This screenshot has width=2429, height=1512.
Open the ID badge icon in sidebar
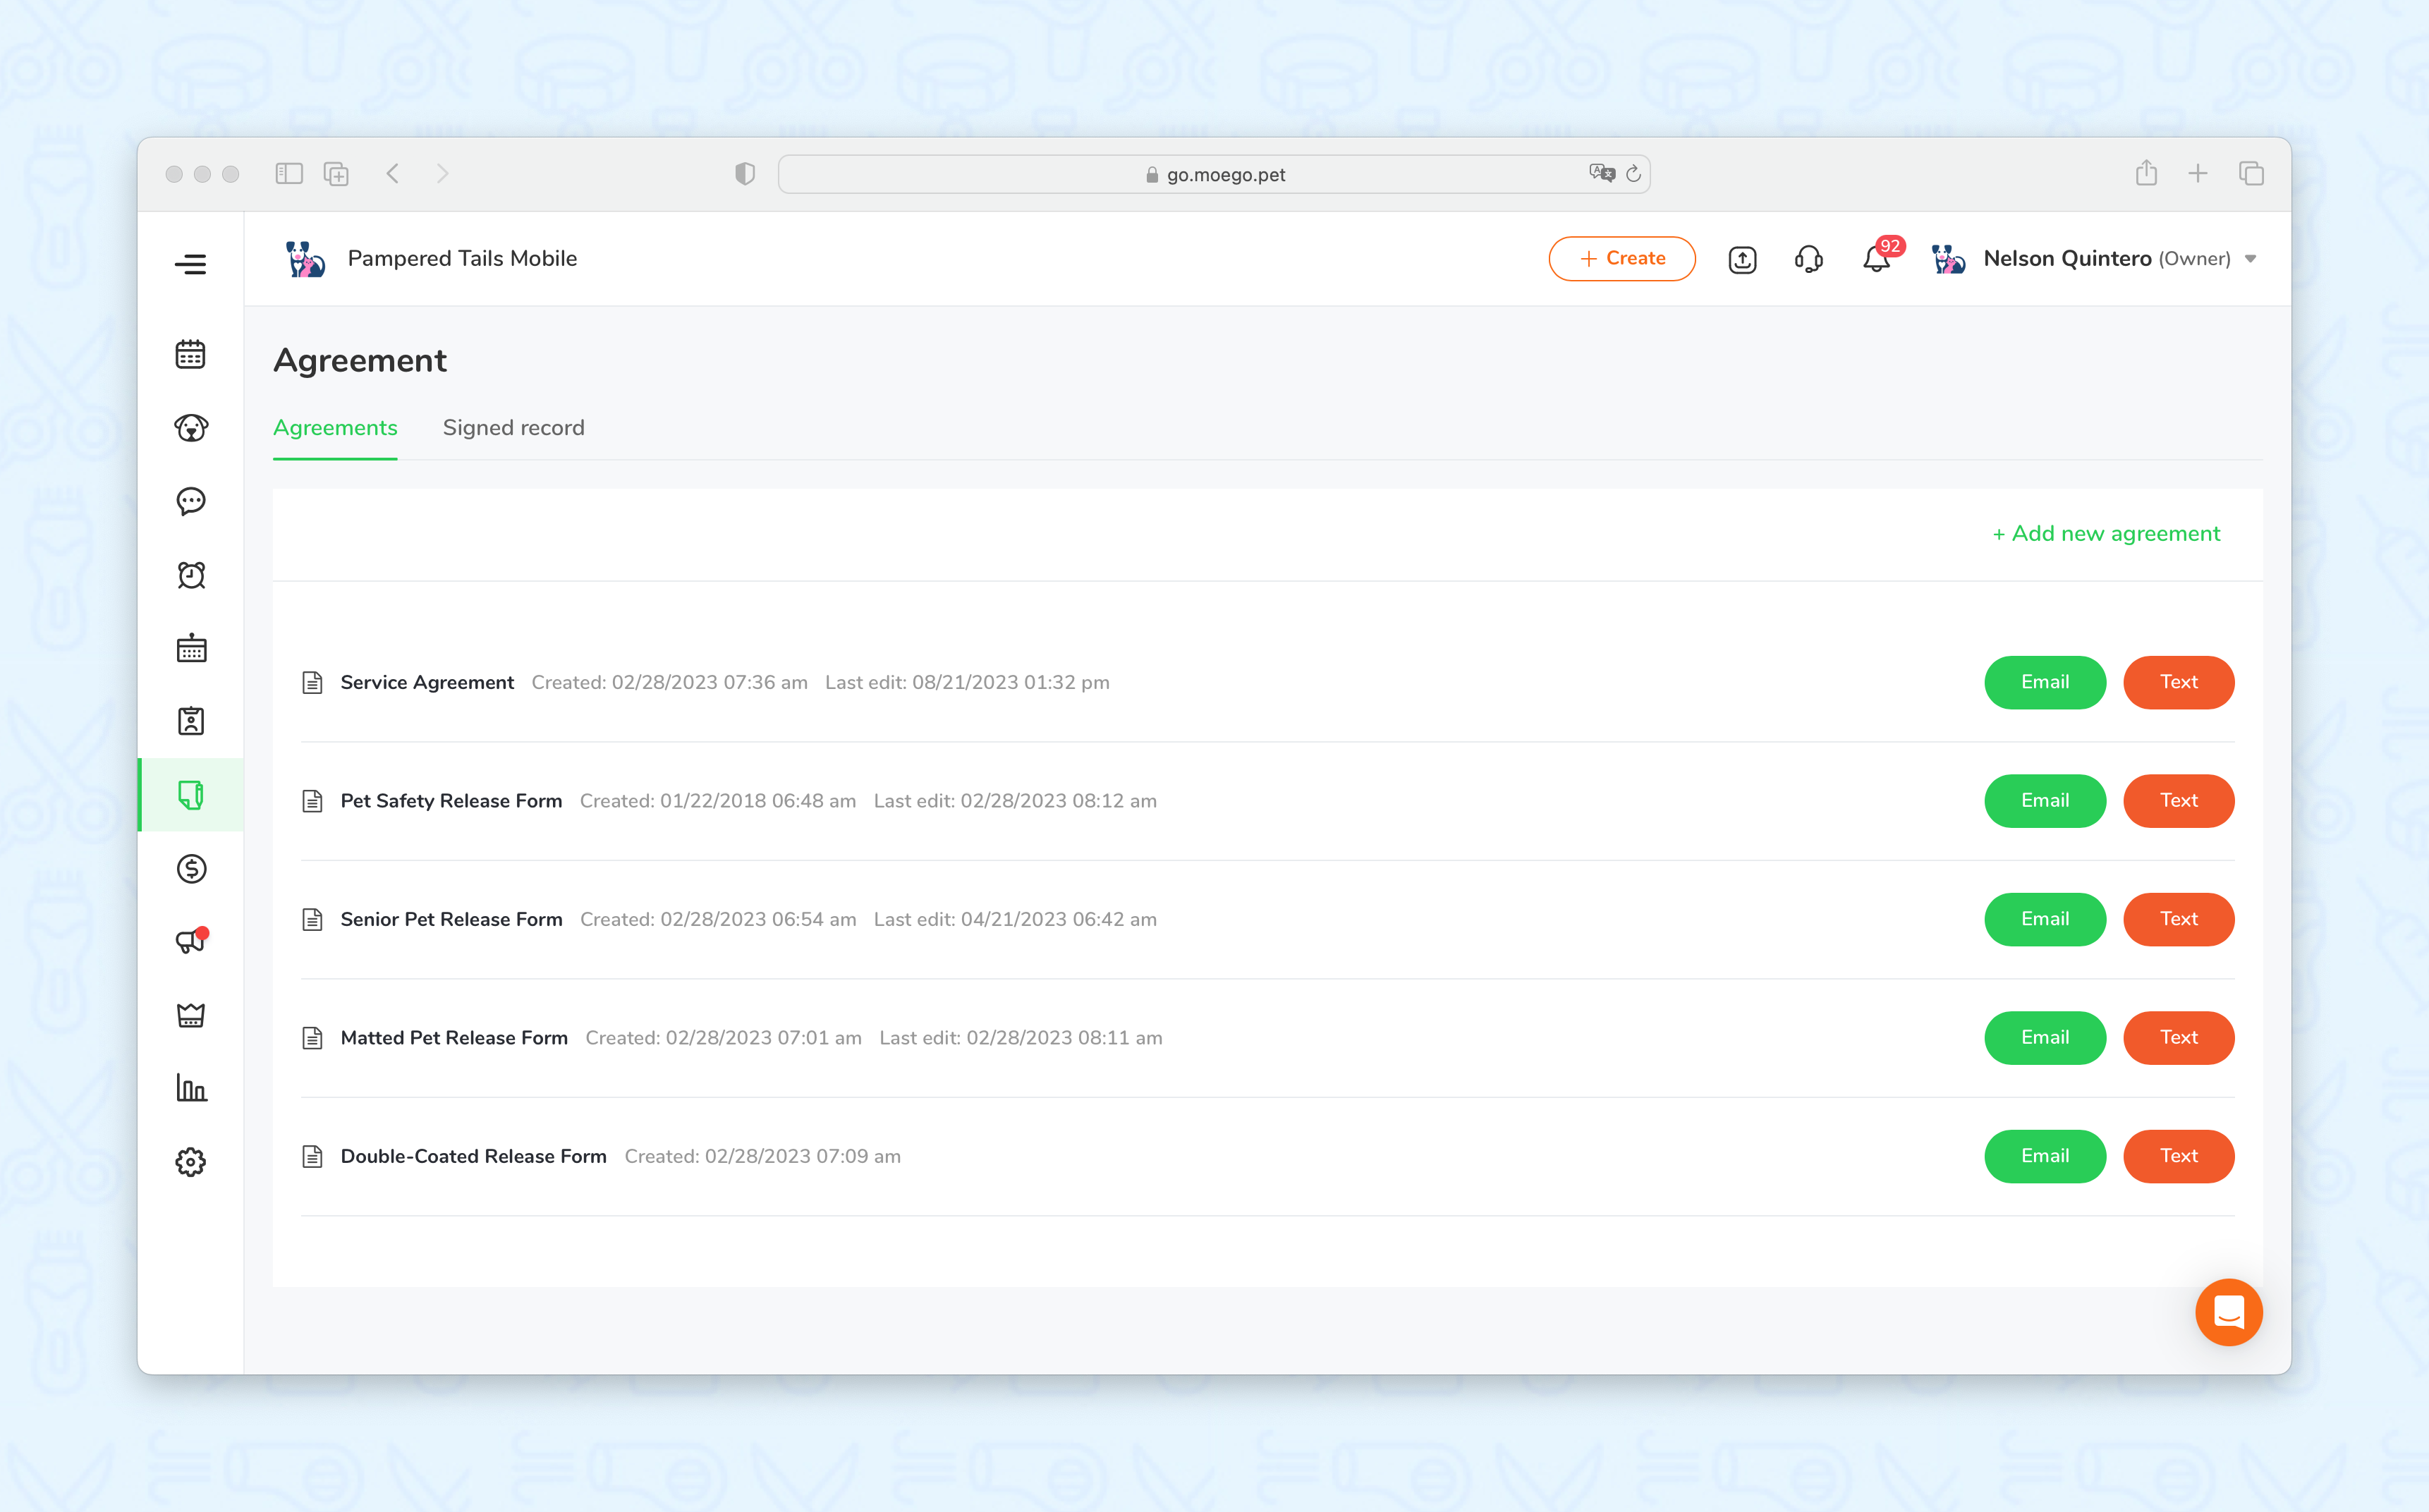(x=190, y=721)
